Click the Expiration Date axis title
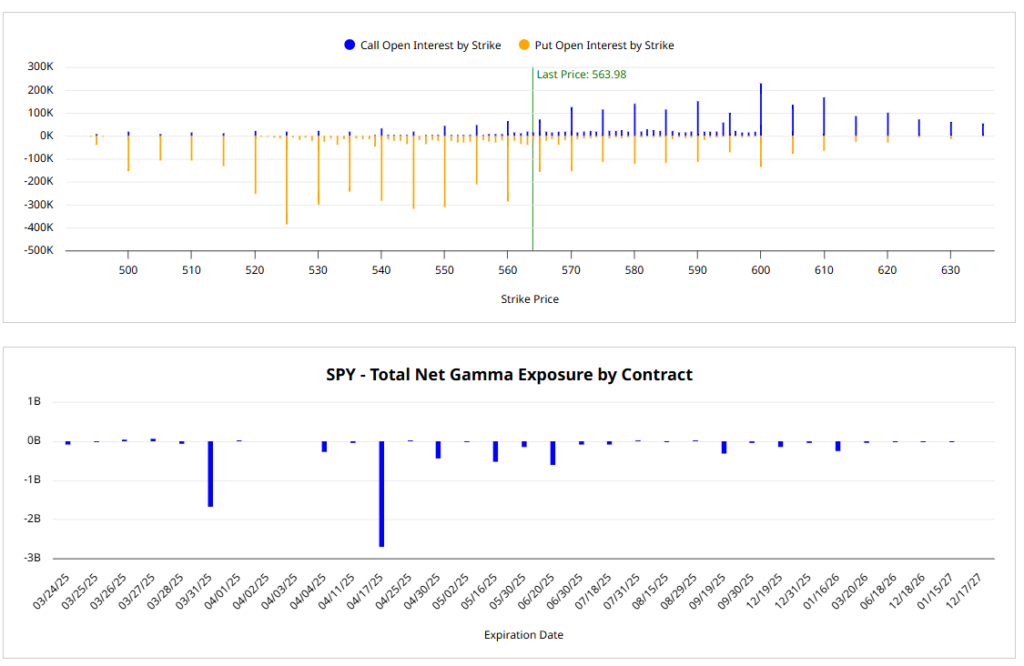This screenshot has height=666, width=1024. point(523,635)
